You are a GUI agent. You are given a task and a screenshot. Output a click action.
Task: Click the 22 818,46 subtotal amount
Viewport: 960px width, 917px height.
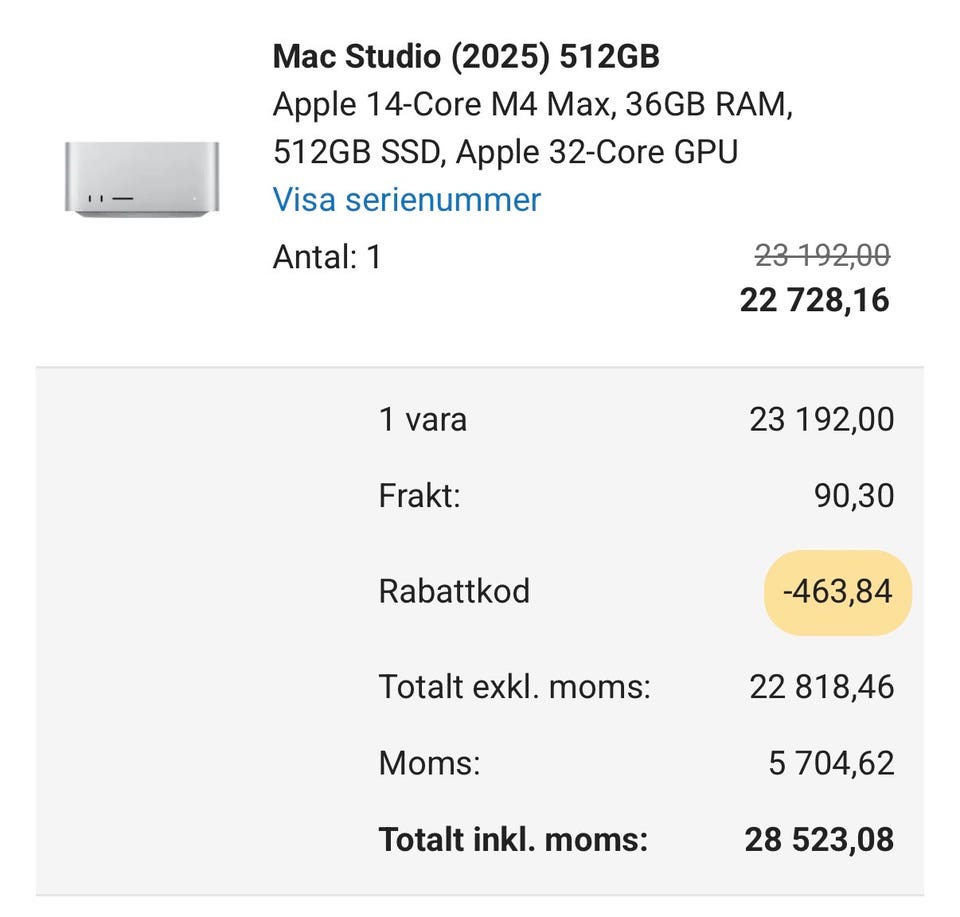tap(821, 687)
